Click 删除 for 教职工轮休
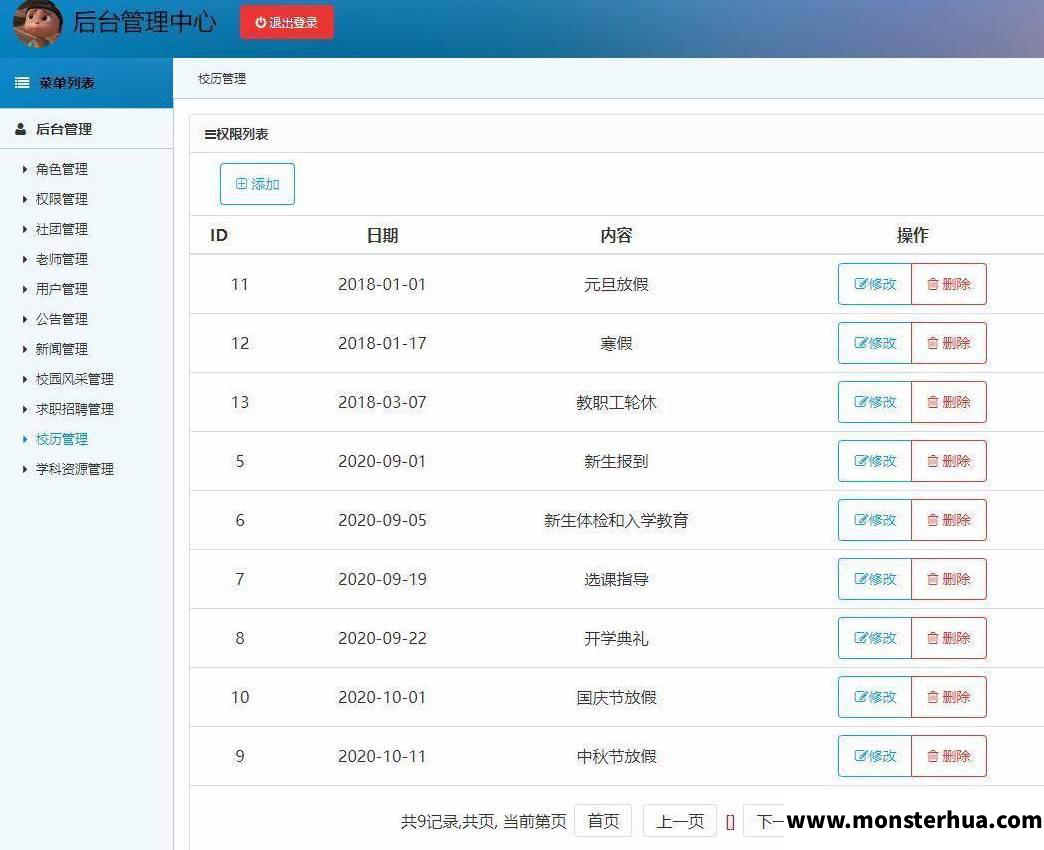The height and width of the screenshot is (850, 1044). [x=949, y=402]
